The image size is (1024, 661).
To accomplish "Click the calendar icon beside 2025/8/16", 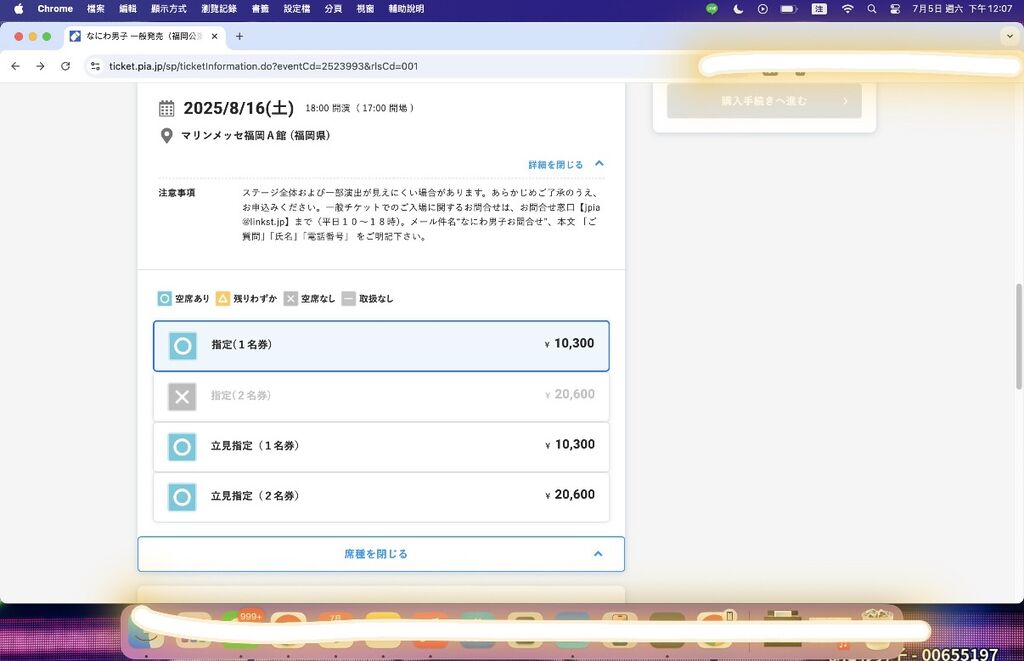I will [x=167, y=108].
